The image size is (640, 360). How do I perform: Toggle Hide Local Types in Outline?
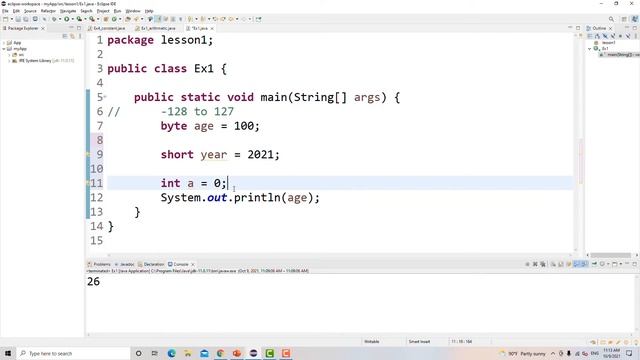click(628, 36)
